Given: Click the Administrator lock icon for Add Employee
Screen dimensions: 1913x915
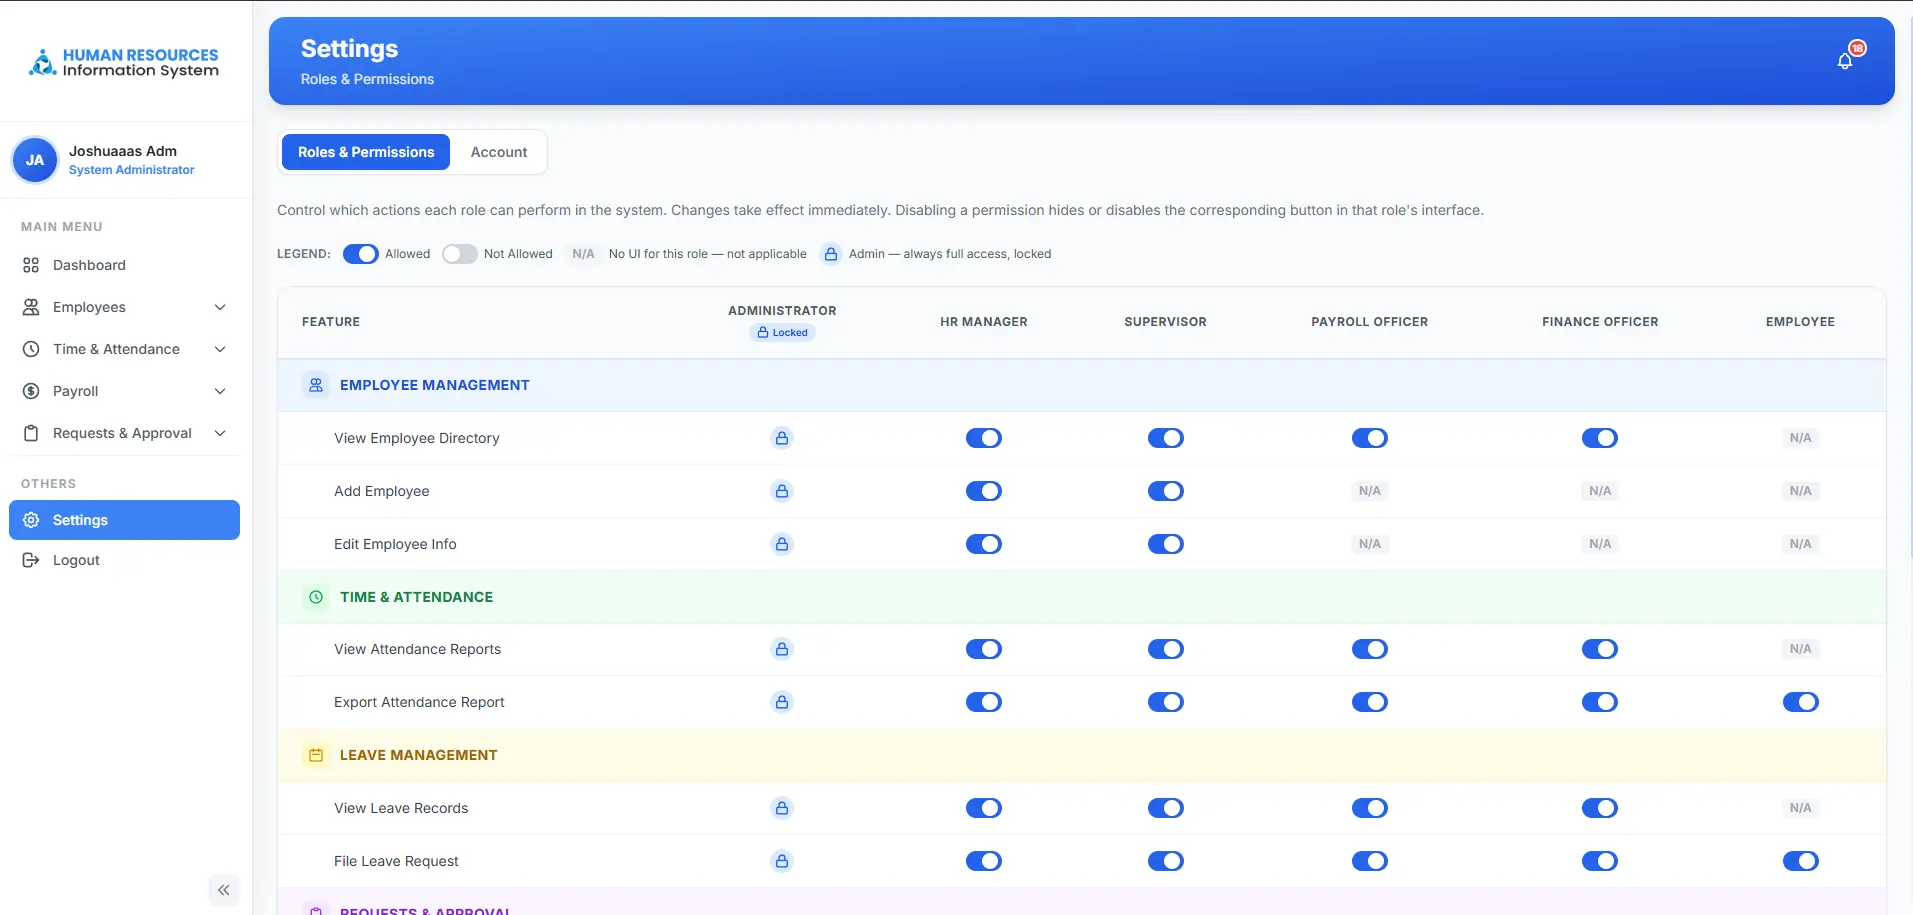Looking at the screenshot, I should 782,491.
